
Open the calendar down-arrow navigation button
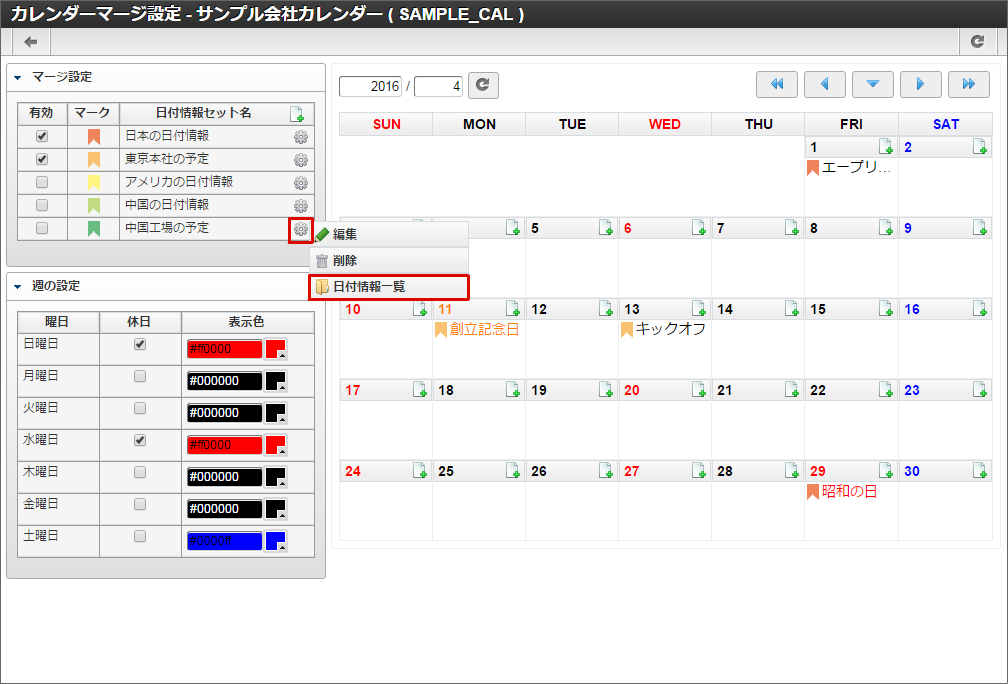point(873,85)
